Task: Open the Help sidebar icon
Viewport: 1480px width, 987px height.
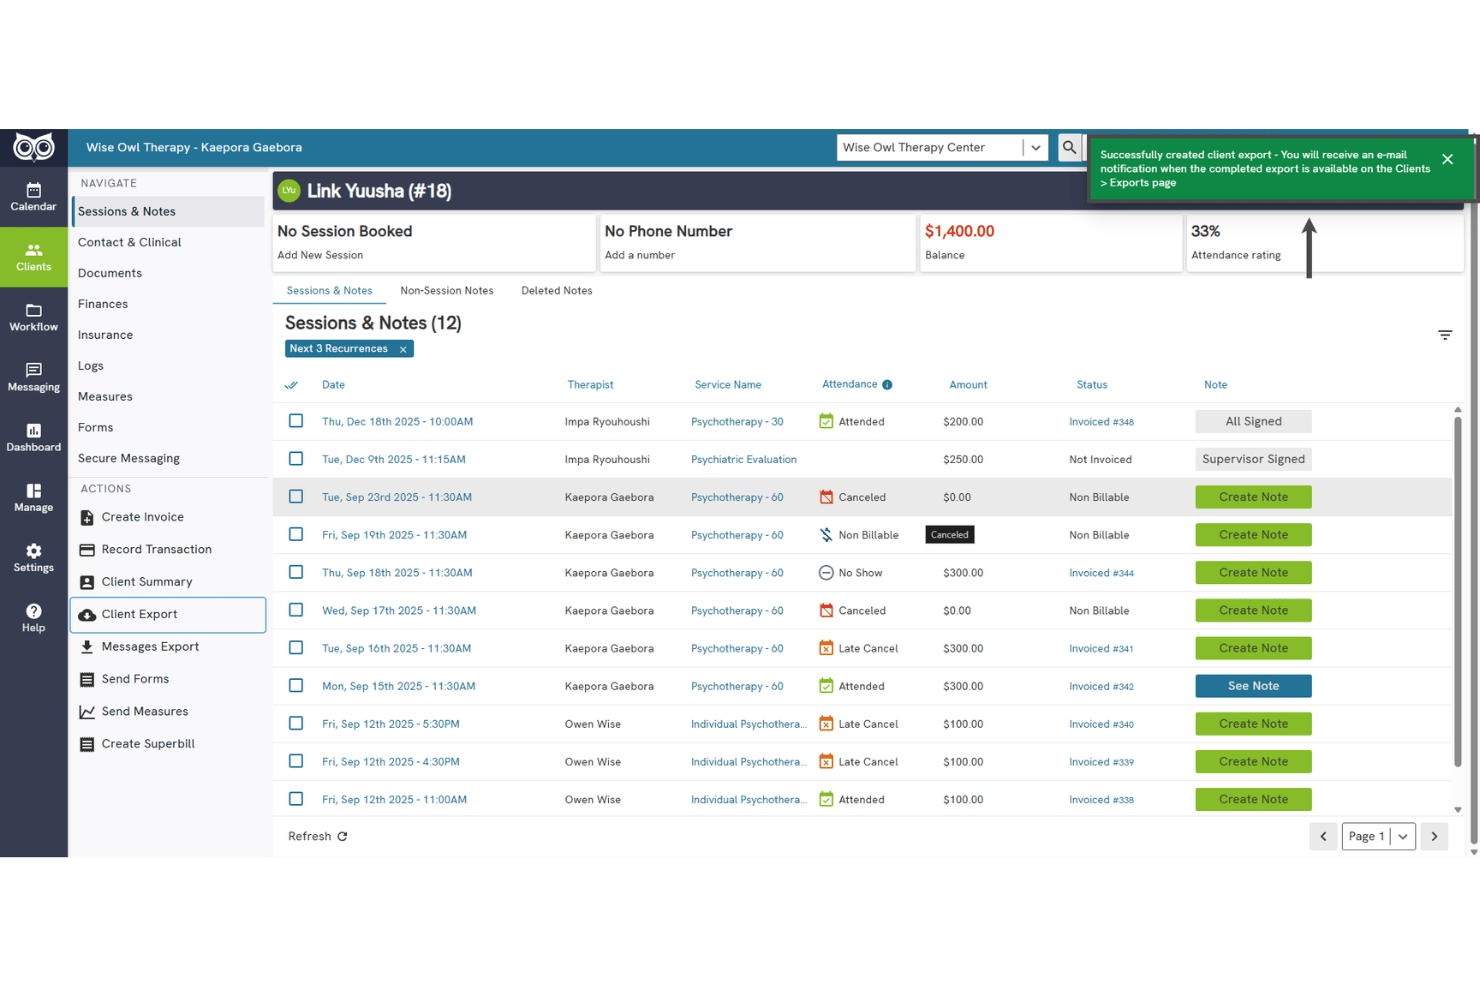Action: (33, 617)
